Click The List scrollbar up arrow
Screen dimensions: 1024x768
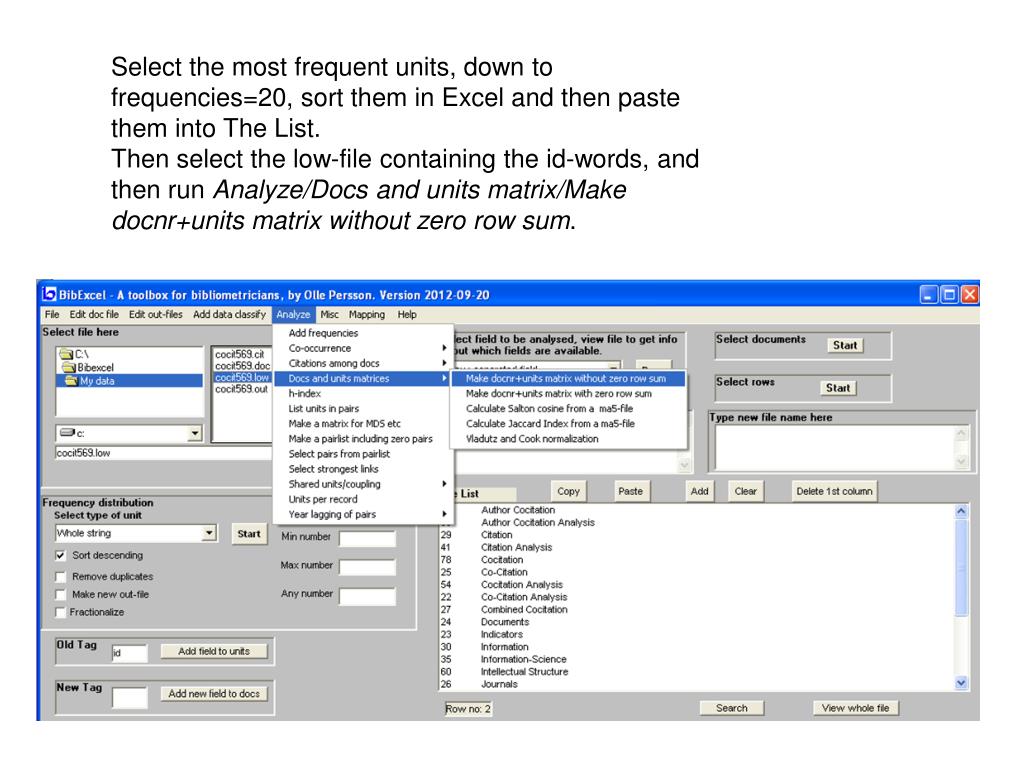[961, 511]
